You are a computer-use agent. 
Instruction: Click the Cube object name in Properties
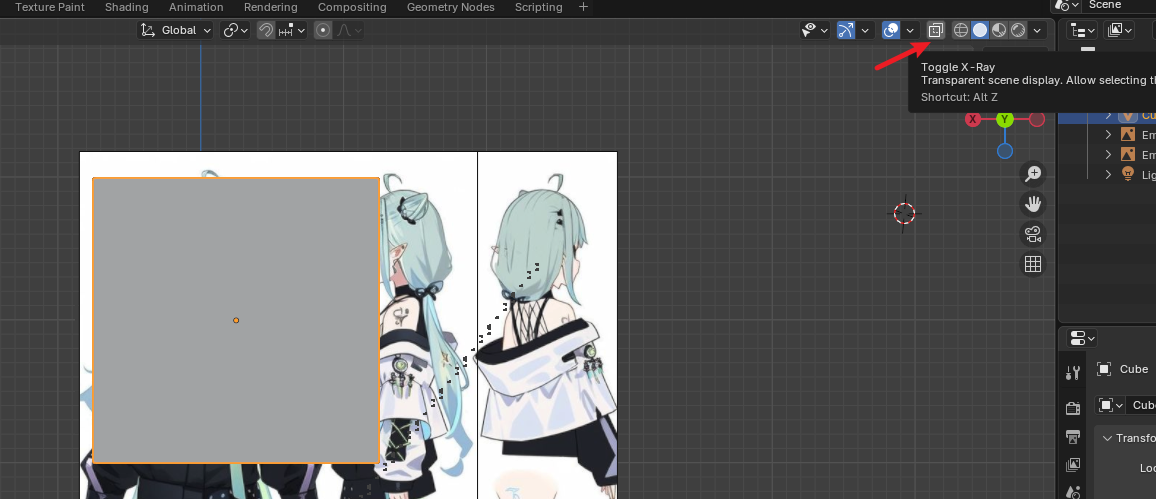pos(1134,369)
